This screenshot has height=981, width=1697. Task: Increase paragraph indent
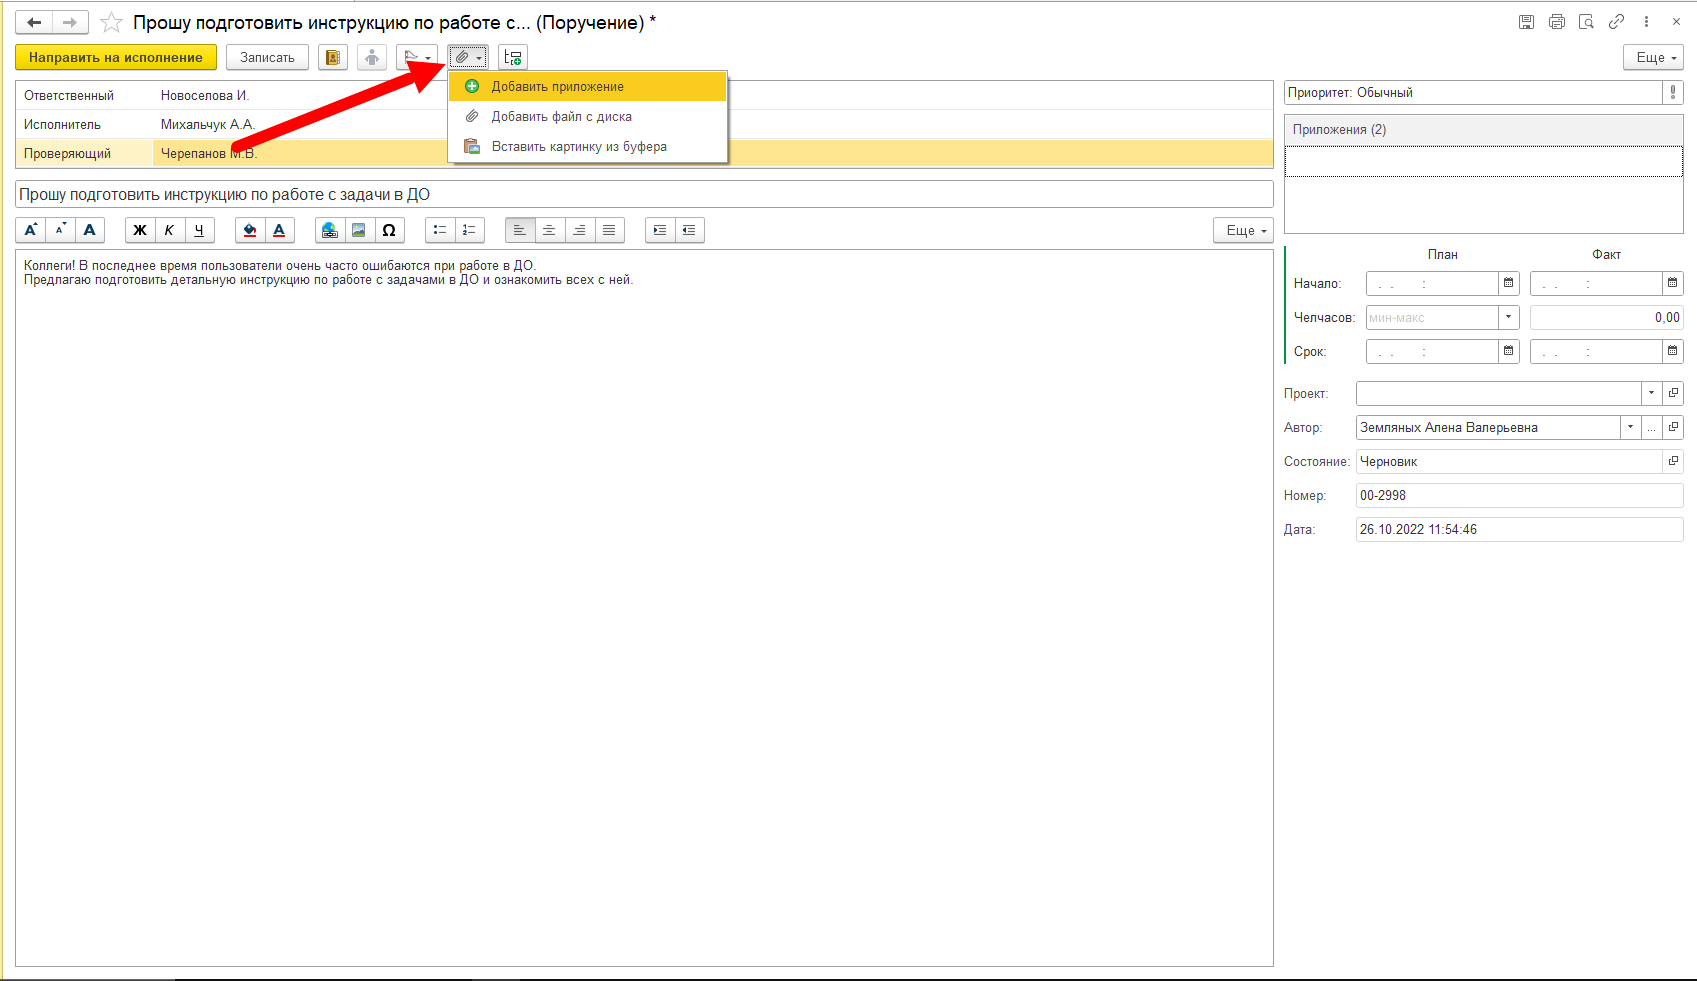660,230
